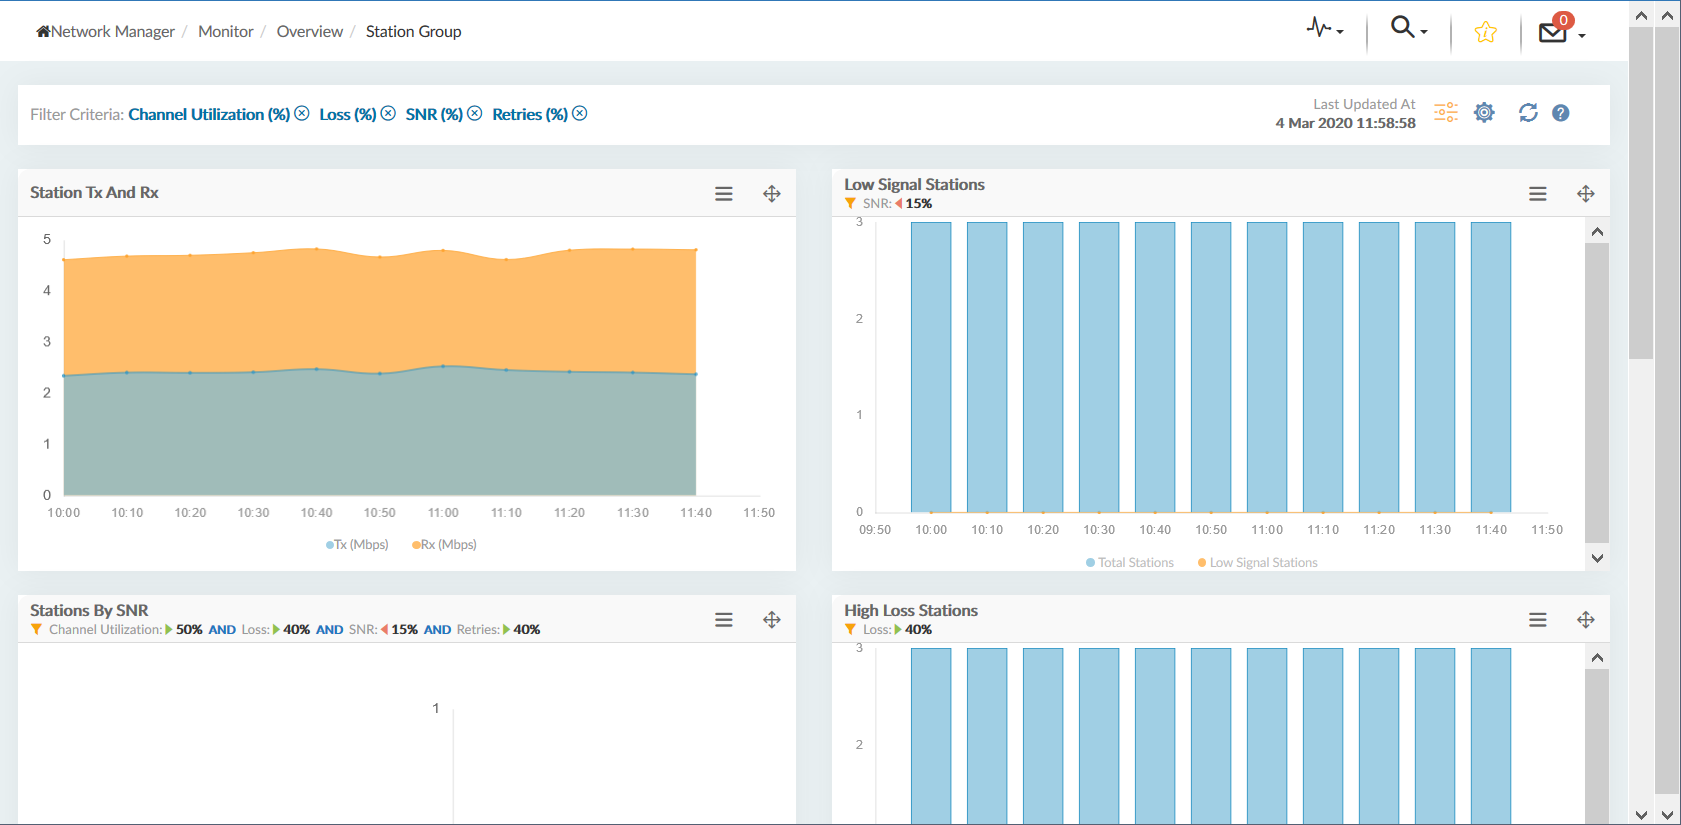This screenshot has width=1681, height=825.
Task: Click move handle on Low Signal Stations
Action: 1585,194
